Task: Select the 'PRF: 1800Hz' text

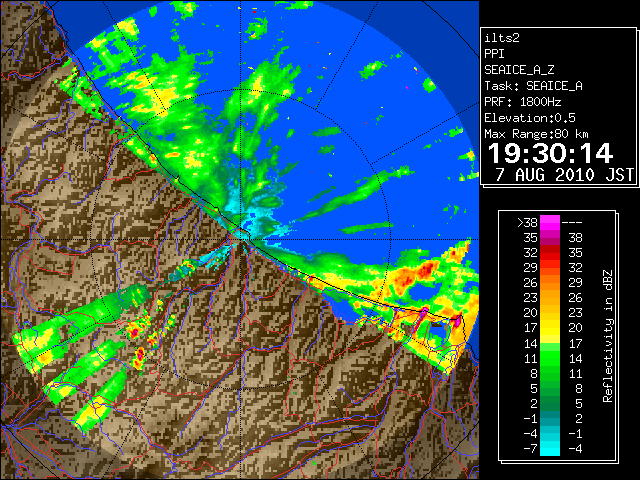Action: tap(523, 102)
